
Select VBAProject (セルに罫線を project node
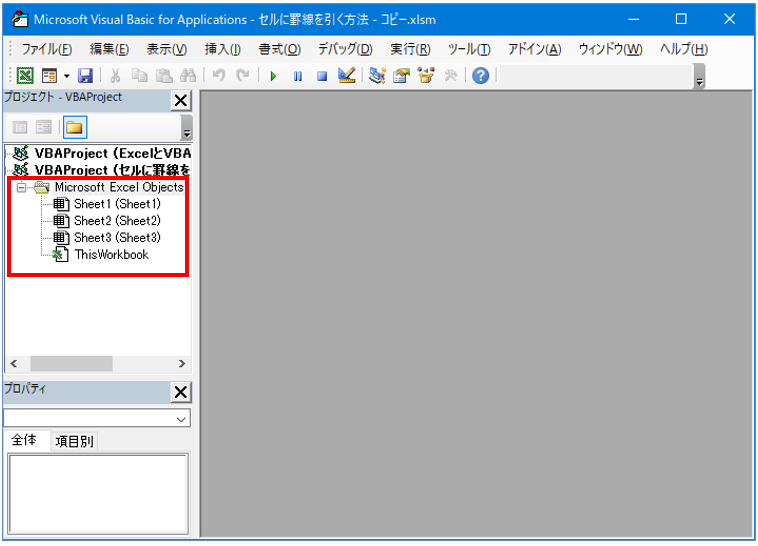click(x=113, y=170)
